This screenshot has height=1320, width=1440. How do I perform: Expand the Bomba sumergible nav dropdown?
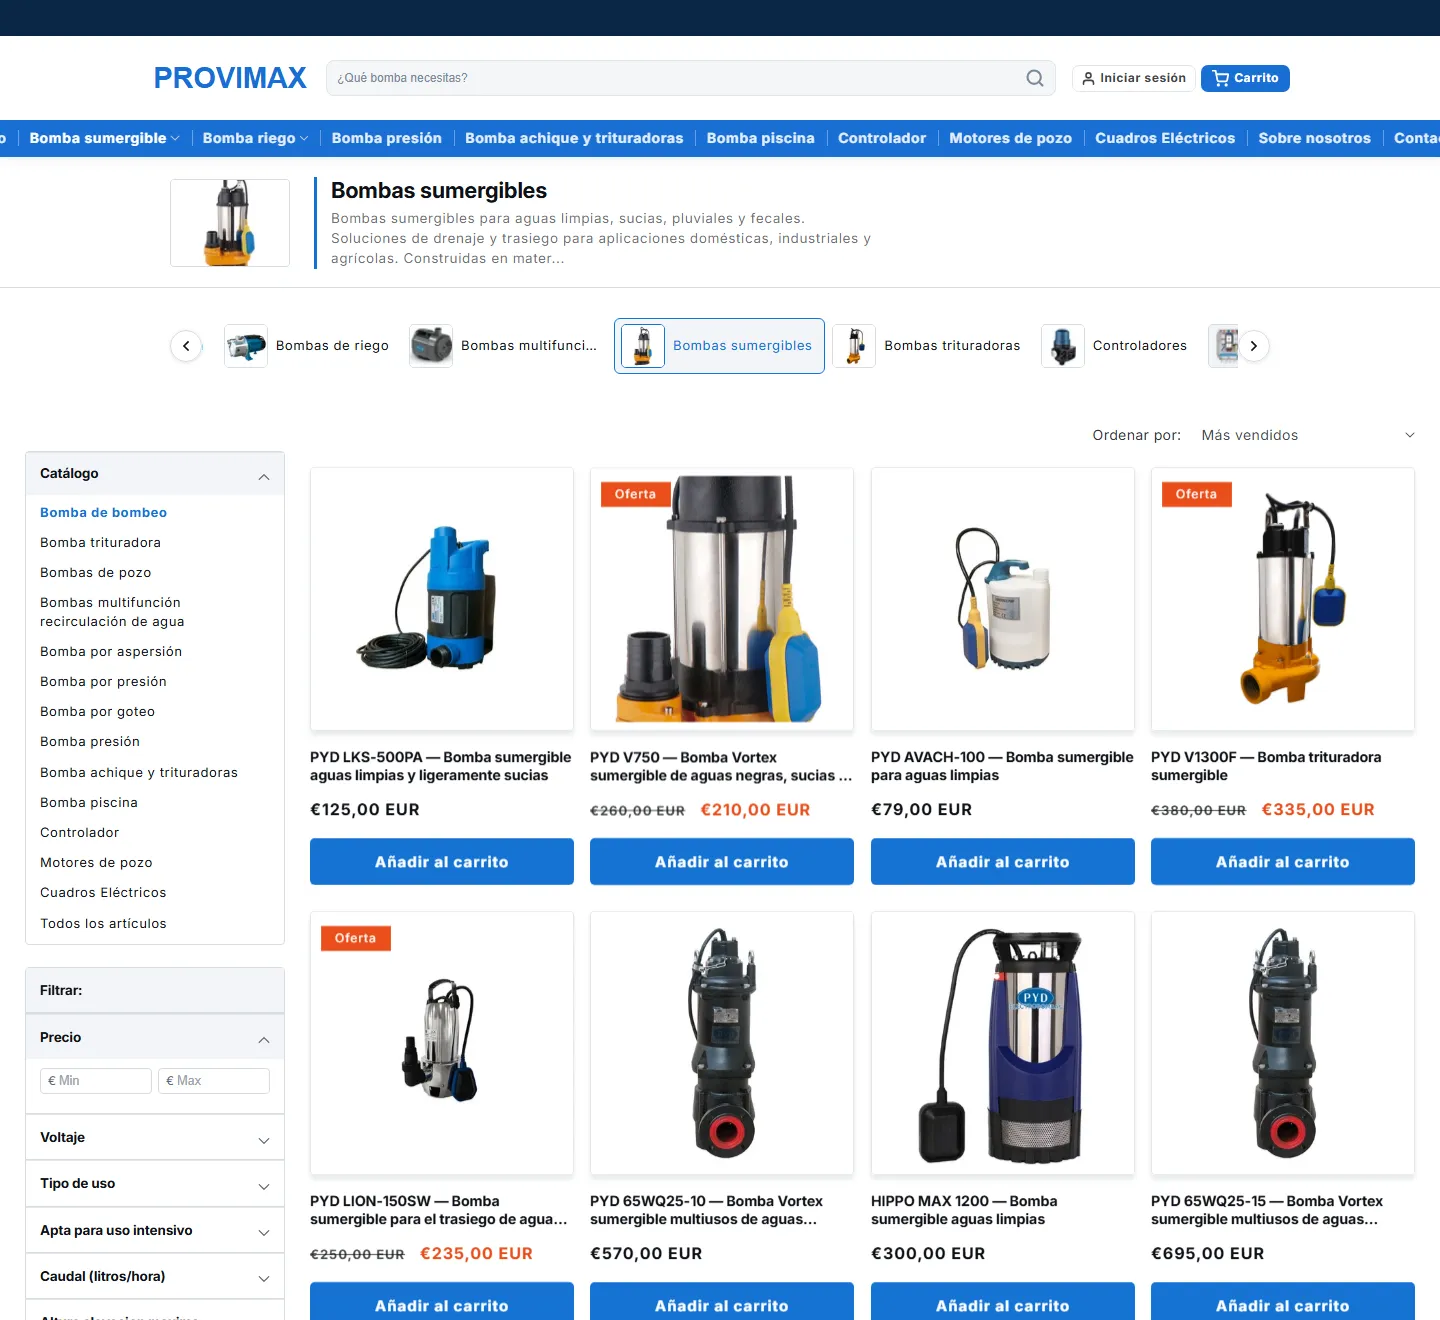pos(104,138)
